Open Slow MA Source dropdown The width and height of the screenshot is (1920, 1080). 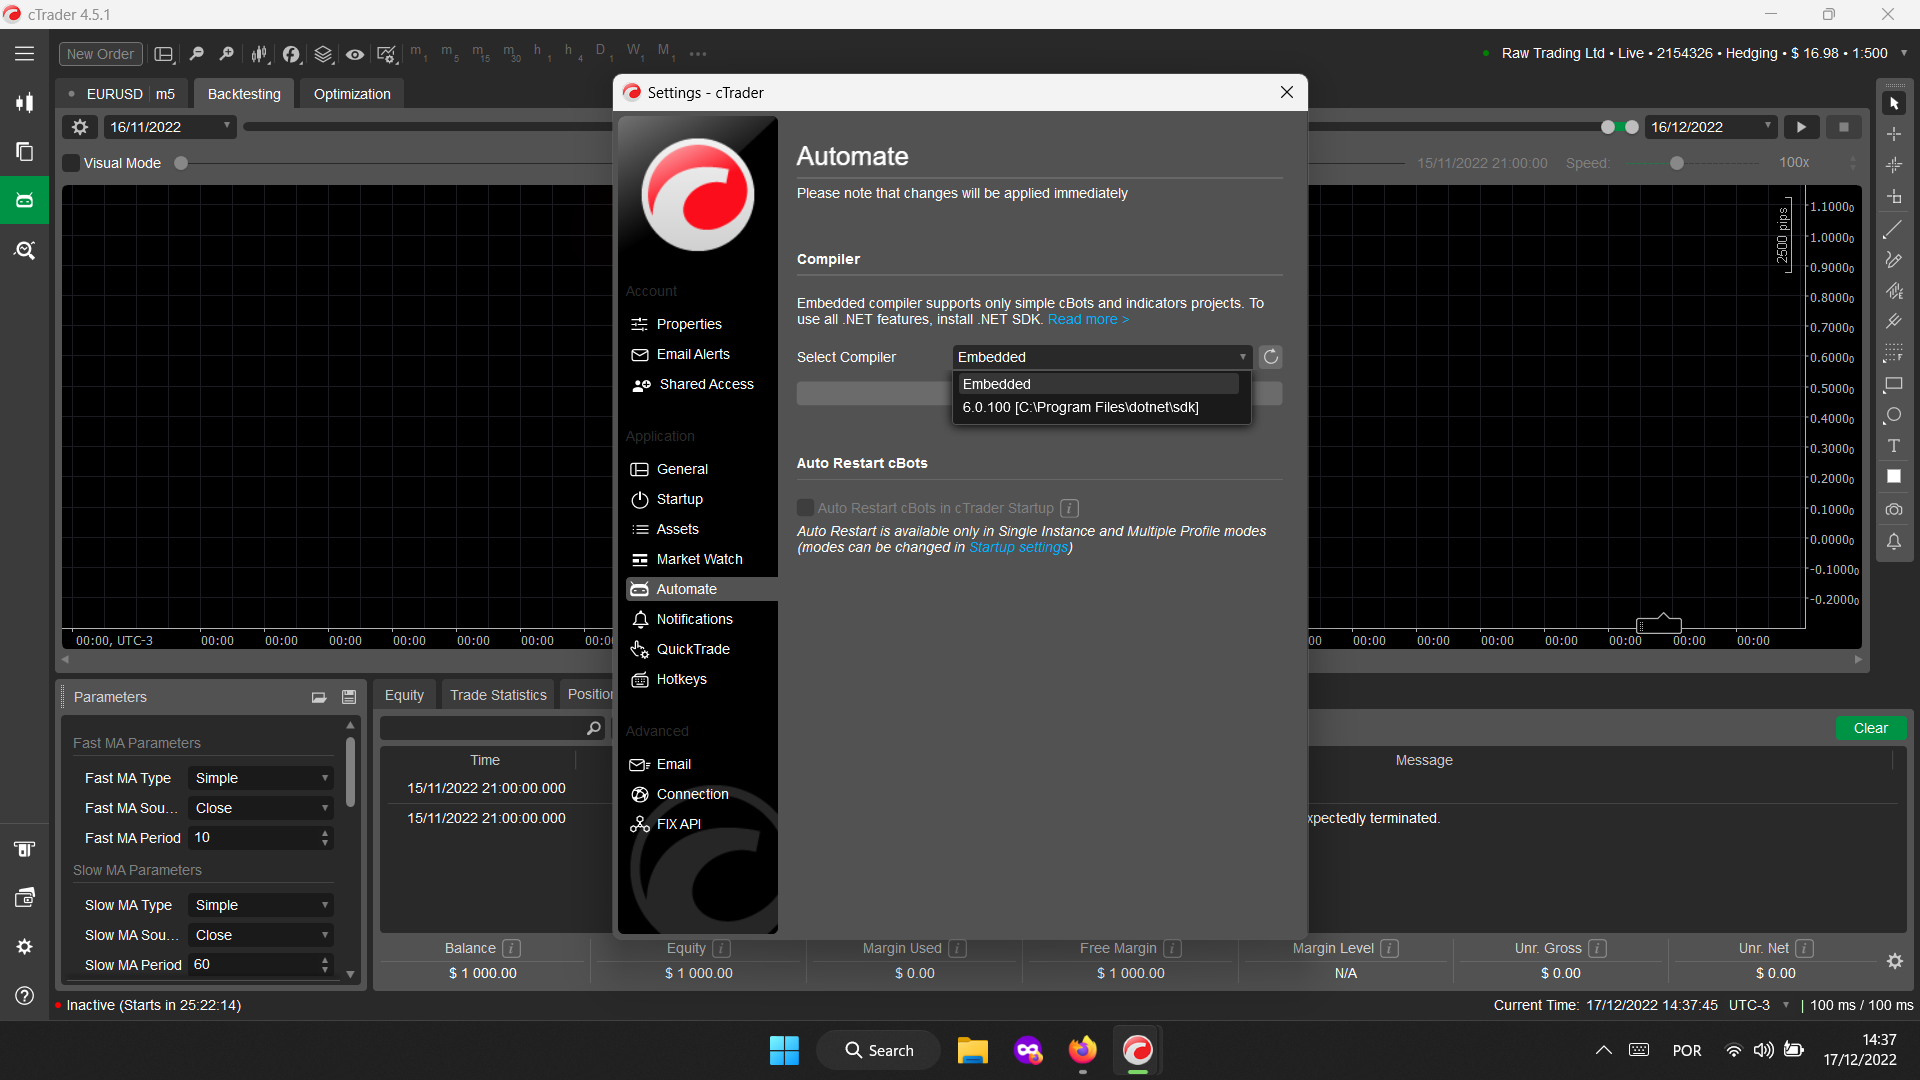[x=261, y=935]
